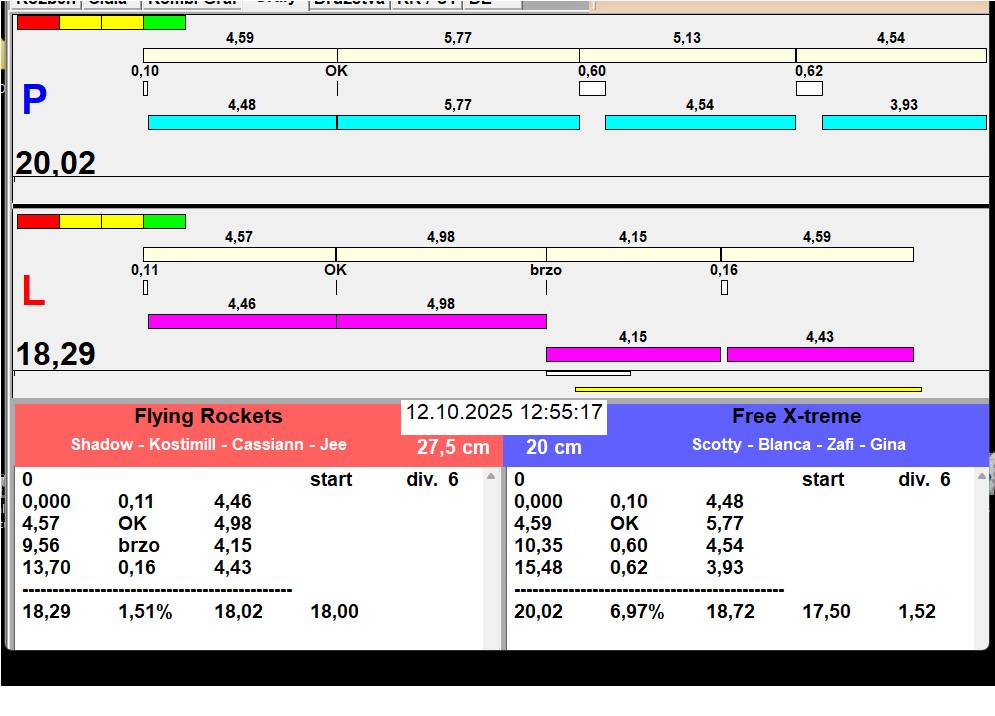Screen dimensions: 995x716
Task: Click the date and time stamp
Action: tap(504, 412)
